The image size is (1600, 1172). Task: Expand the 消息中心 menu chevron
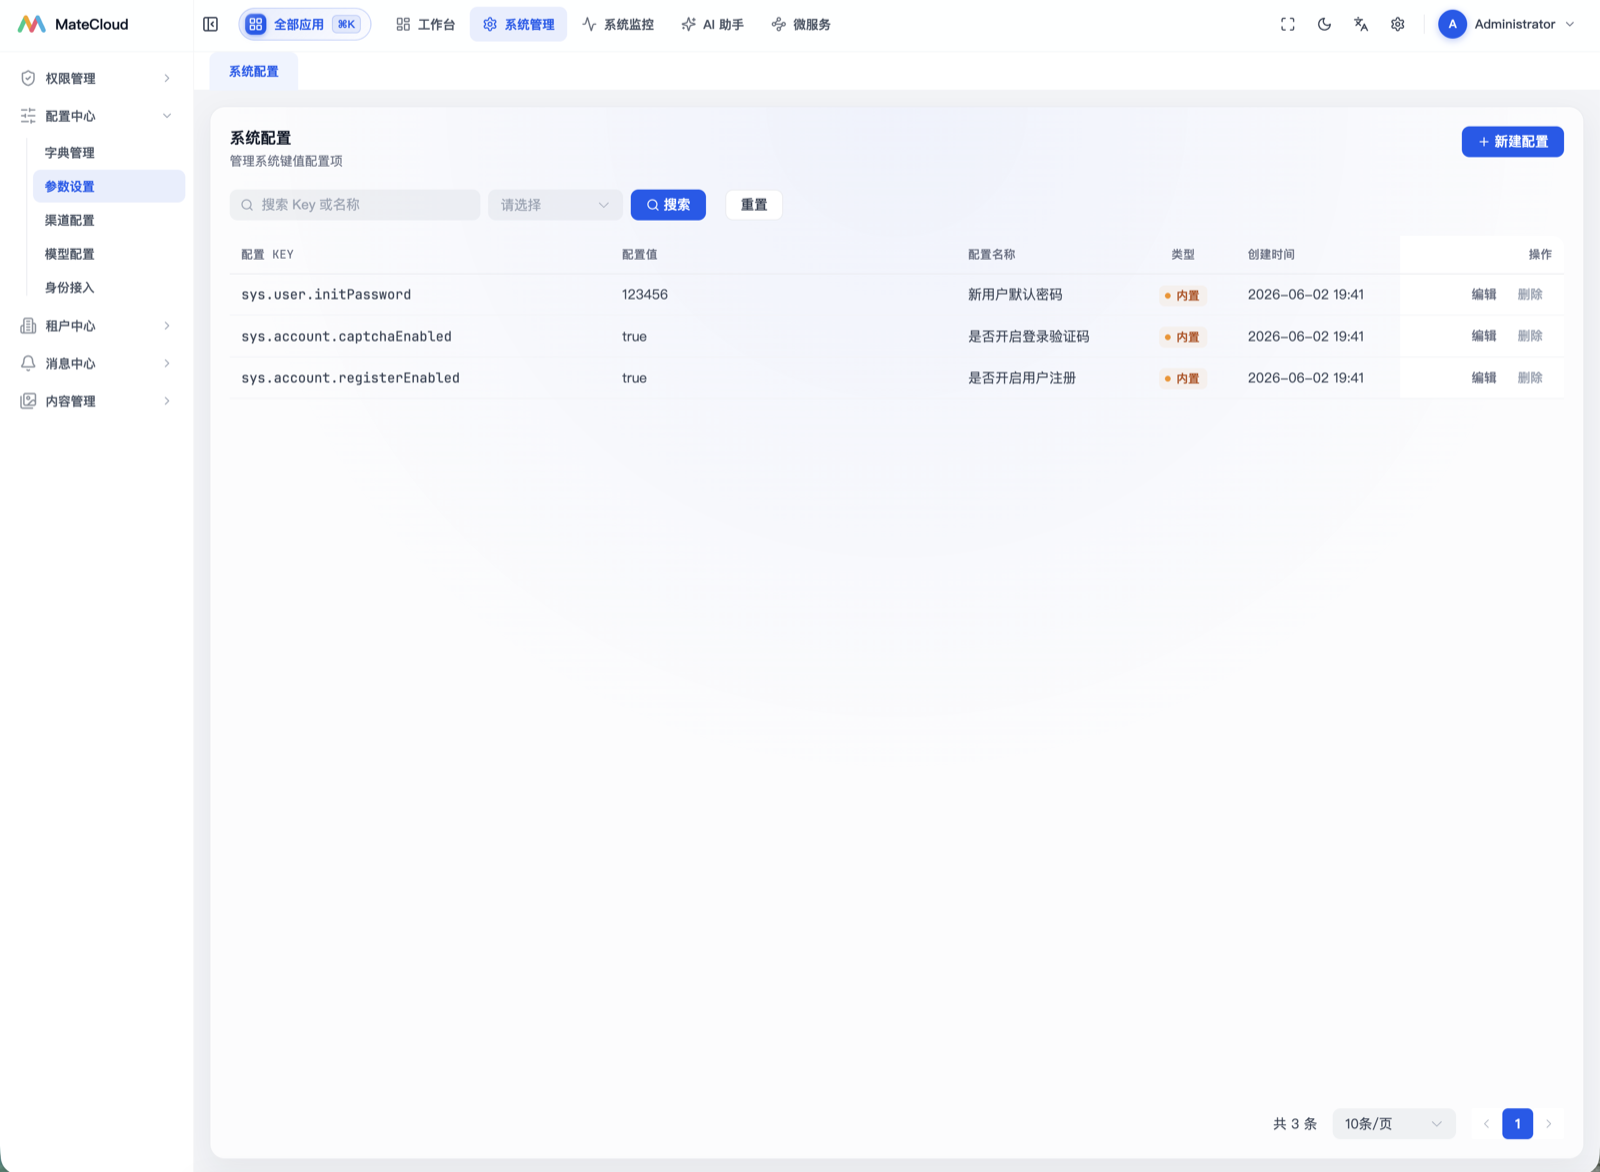click(x=167, y=363)
